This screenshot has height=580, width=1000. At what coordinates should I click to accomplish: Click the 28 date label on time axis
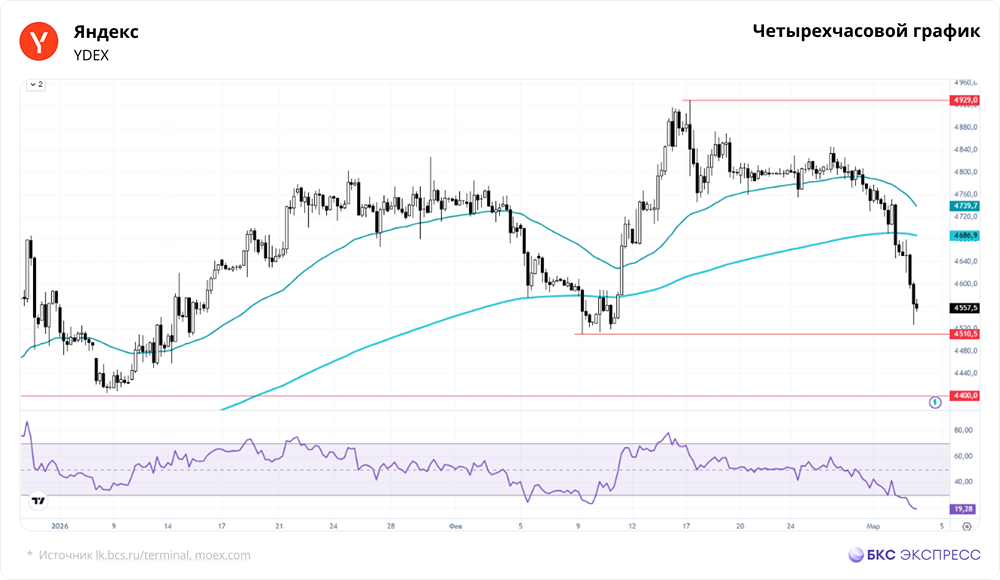391,526
